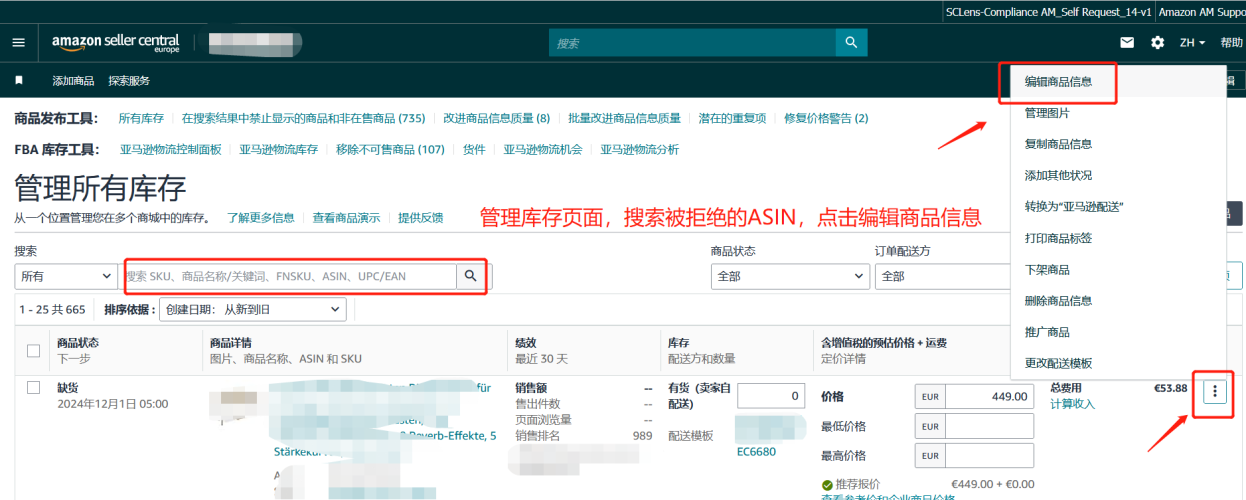Open the 潜在的重复项 link
Viewport: 1246px width, 500px height.
pos(732,118)
